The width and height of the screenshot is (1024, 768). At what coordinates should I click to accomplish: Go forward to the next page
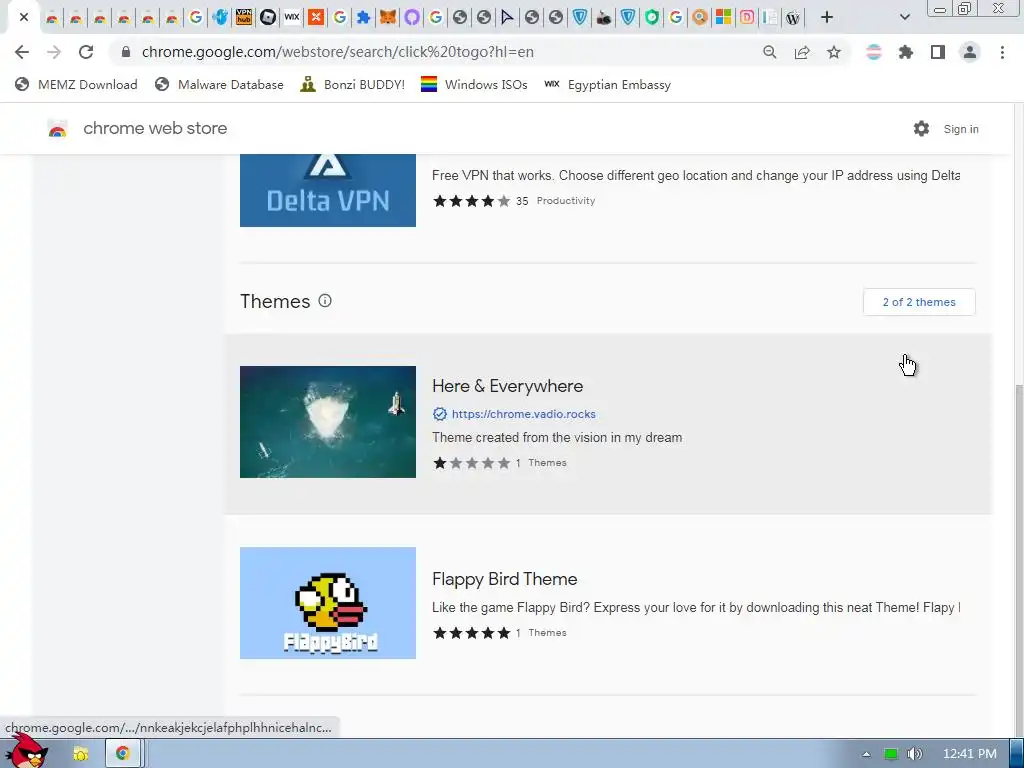[54, 52]
